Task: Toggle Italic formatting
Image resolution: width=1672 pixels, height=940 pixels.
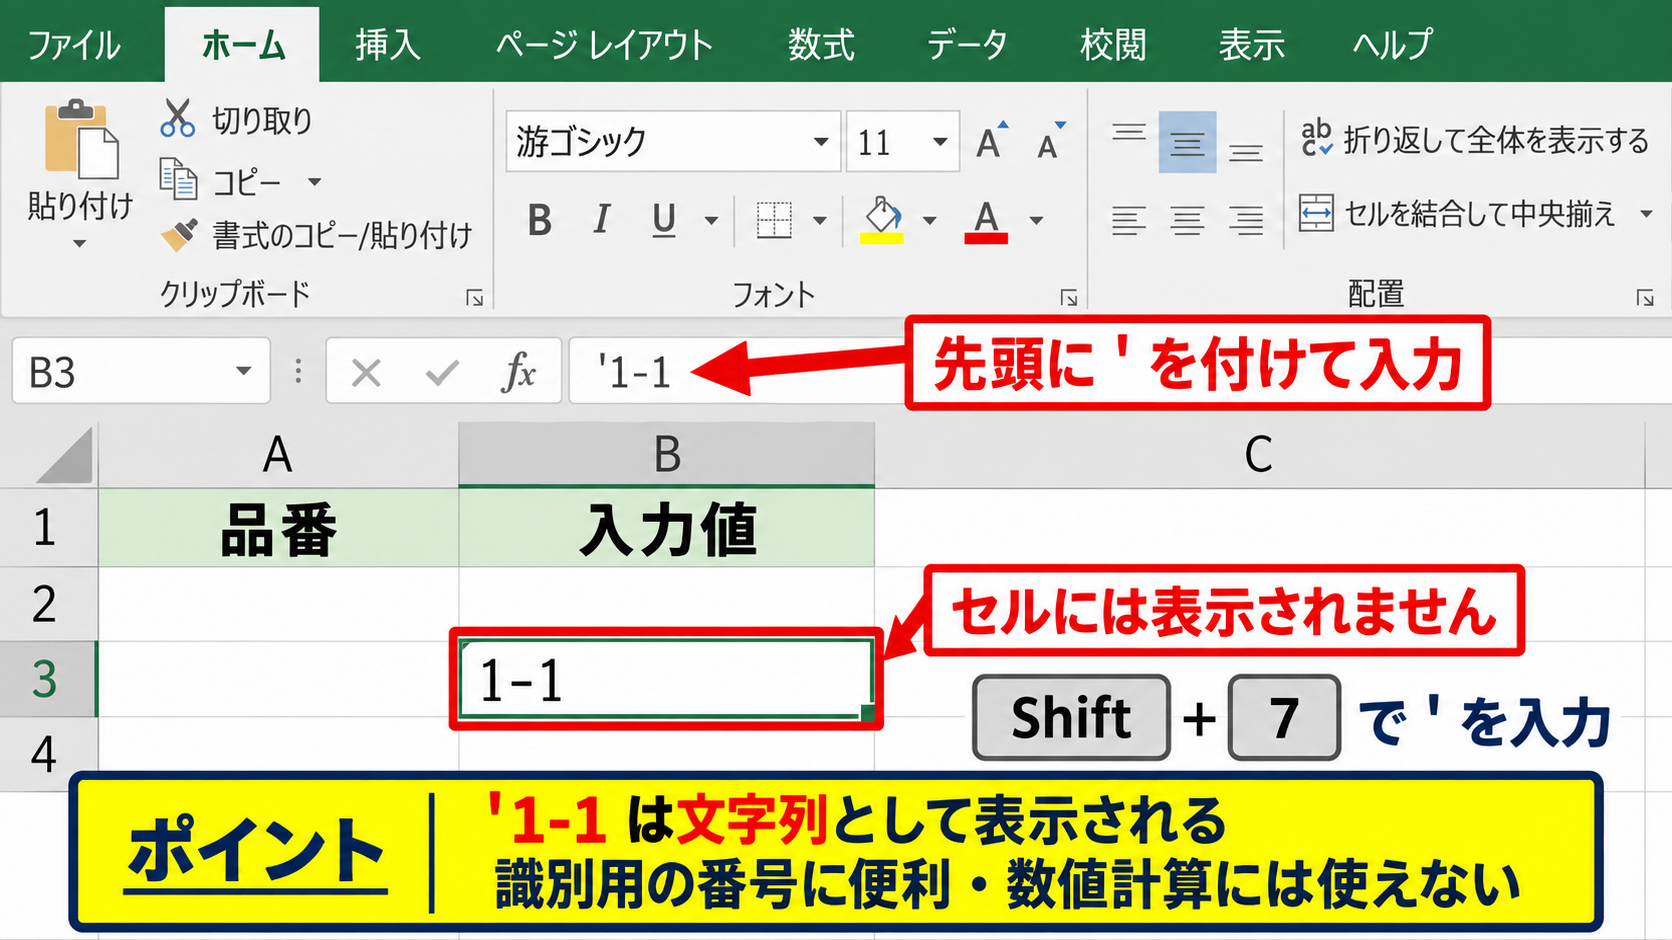Action: [601, 219]
